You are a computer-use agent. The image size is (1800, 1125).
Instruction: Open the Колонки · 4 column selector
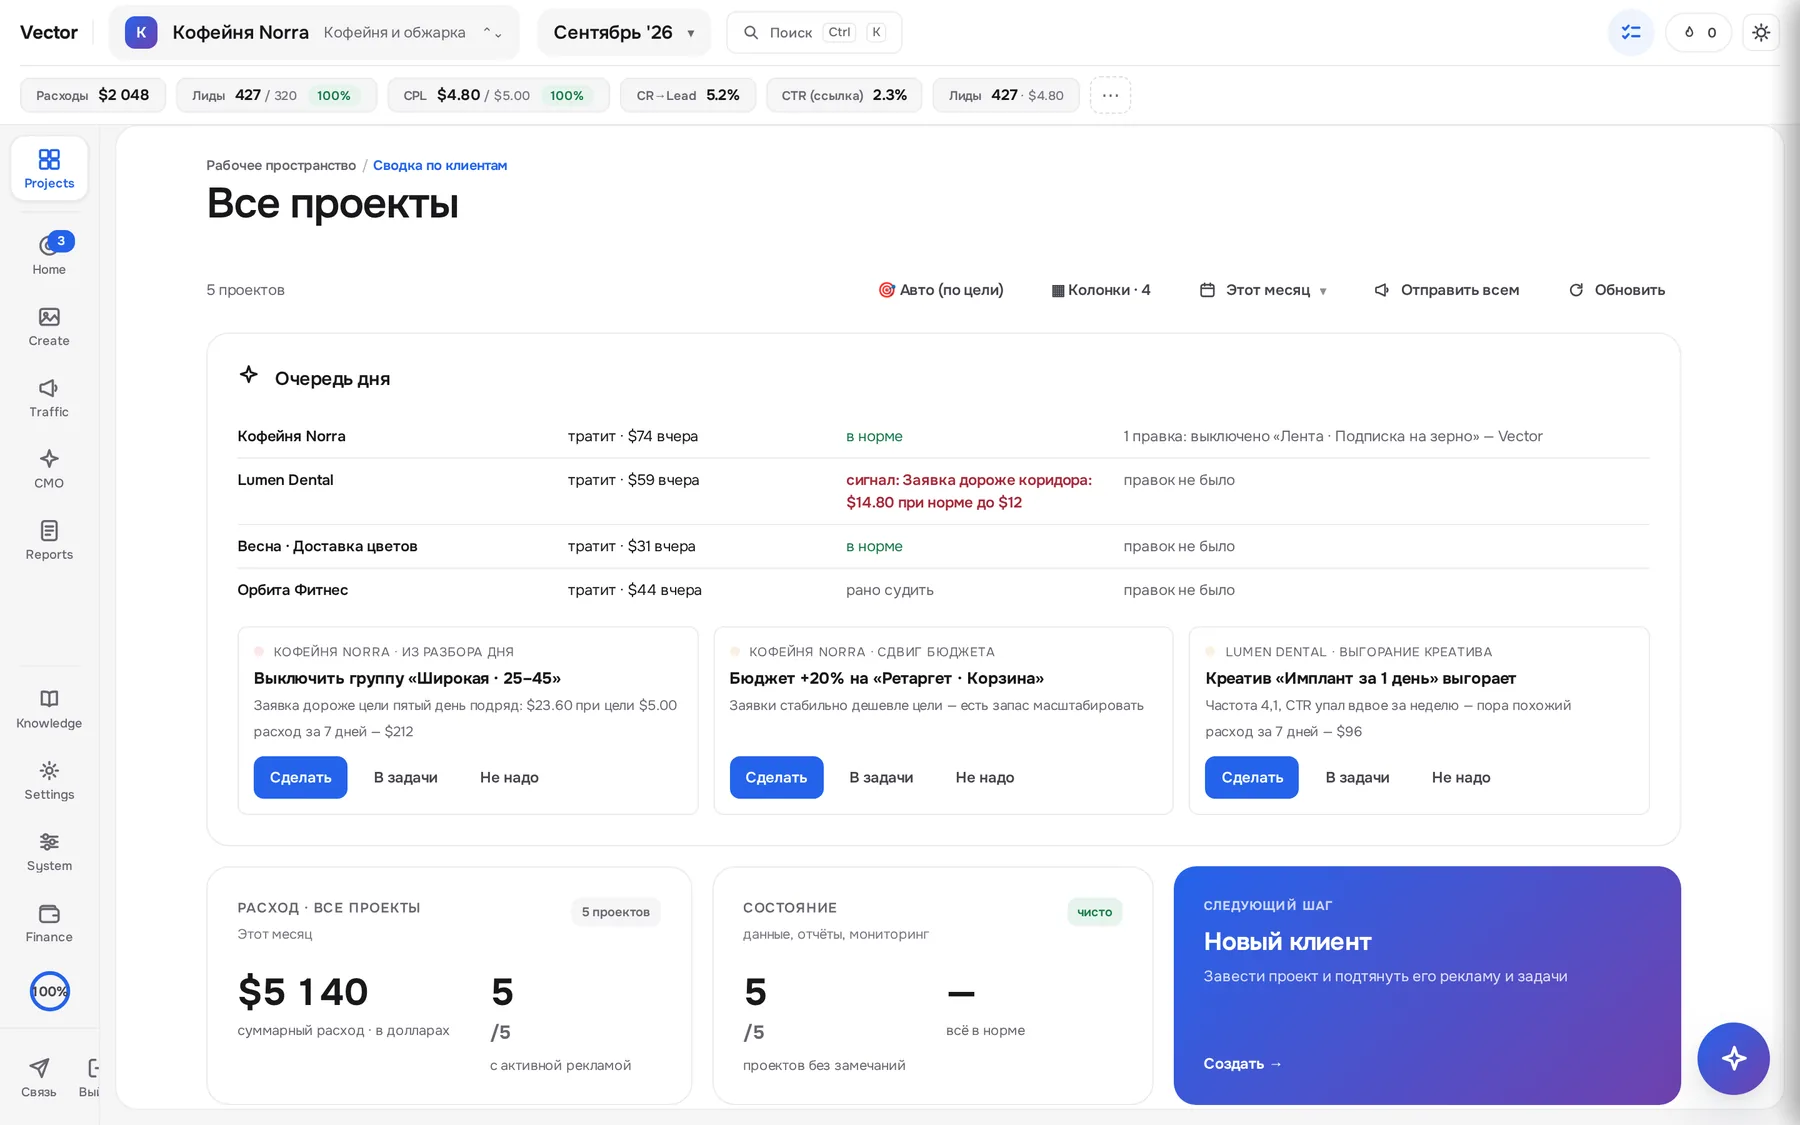pos(1101,290)
